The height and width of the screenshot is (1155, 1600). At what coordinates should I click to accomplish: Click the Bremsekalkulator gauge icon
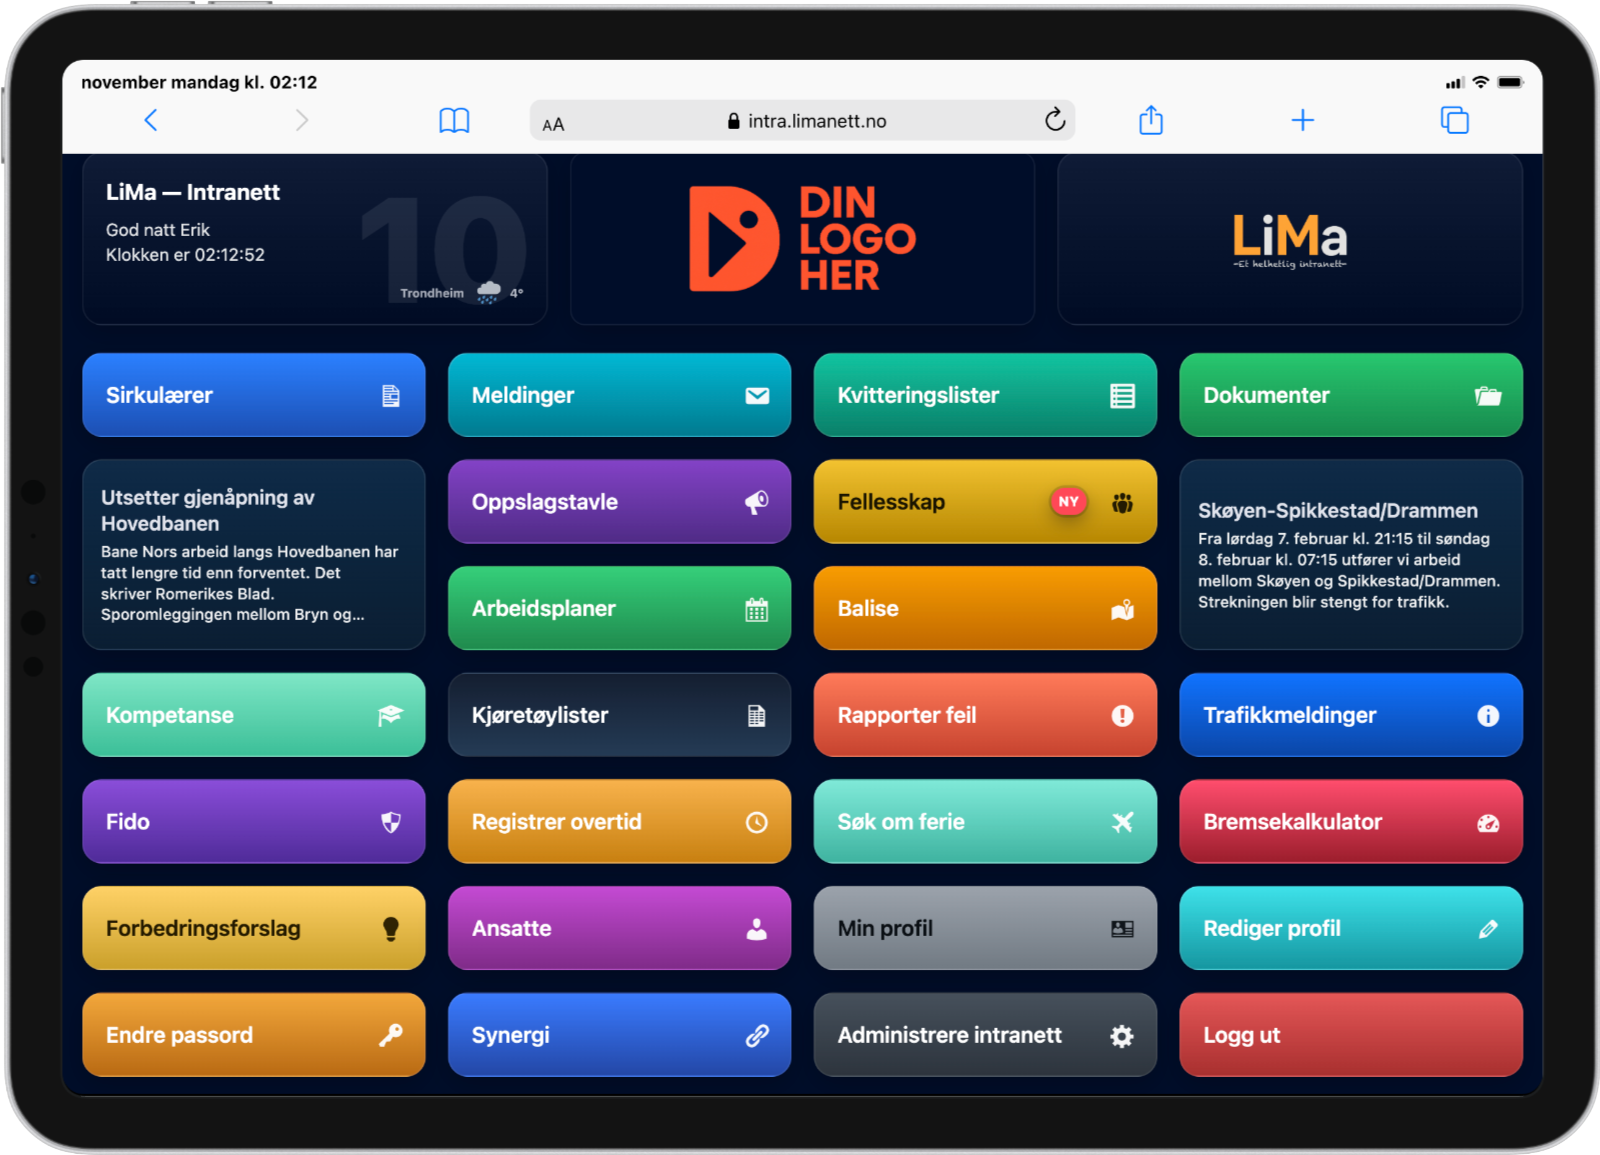[x=1487, y=823]
